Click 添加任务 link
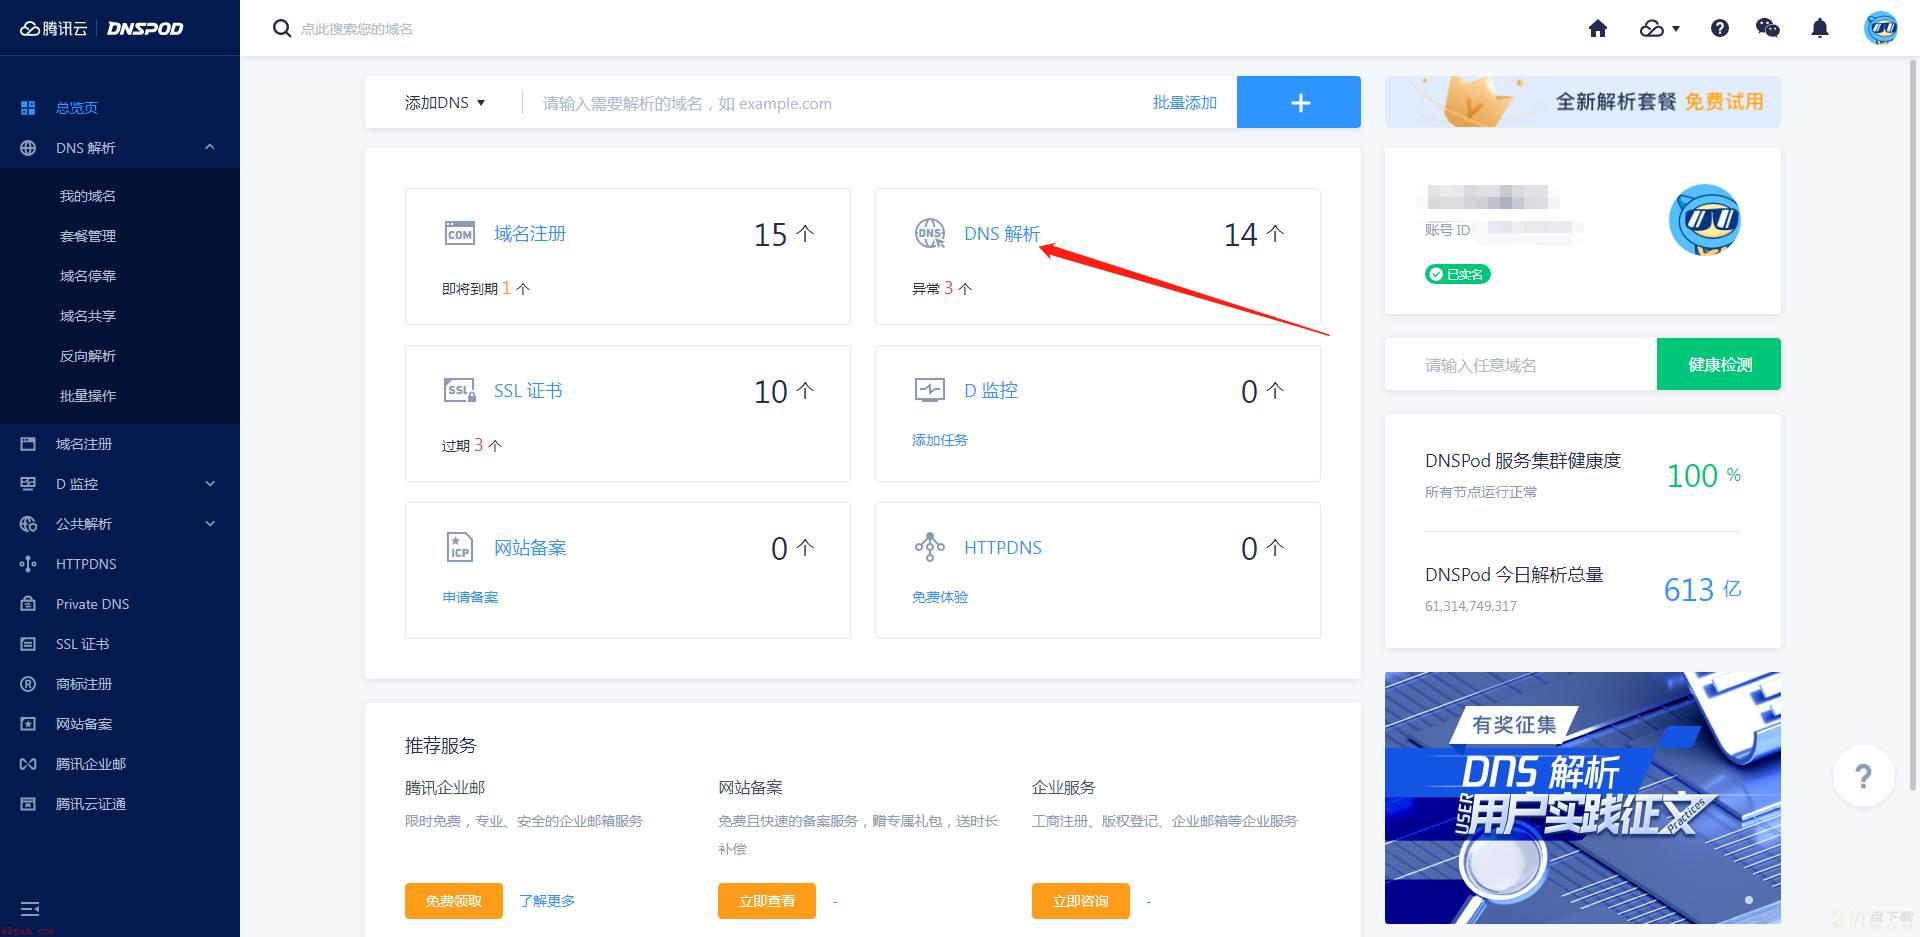 pyautogui.click(x=940, y=440)
